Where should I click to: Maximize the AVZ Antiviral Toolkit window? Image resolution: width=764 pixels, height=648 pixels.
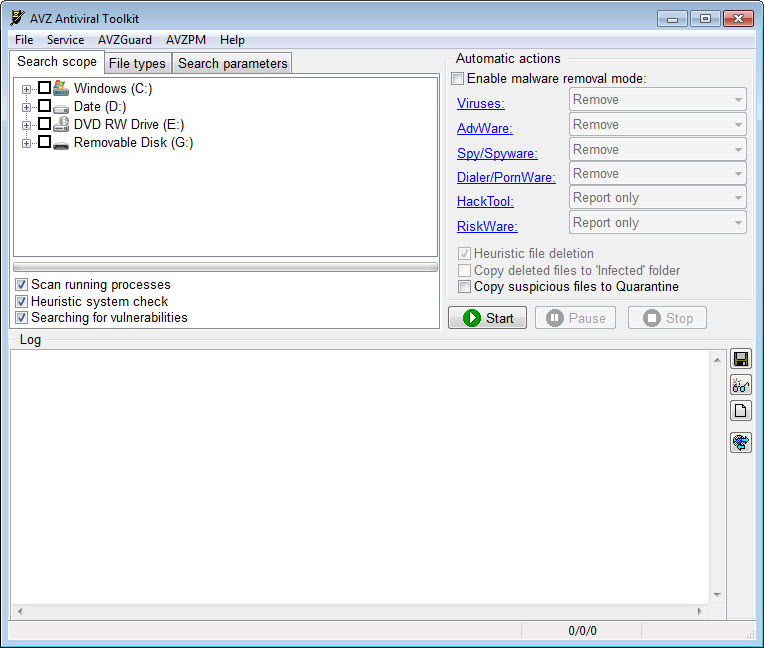click(705, 19)
